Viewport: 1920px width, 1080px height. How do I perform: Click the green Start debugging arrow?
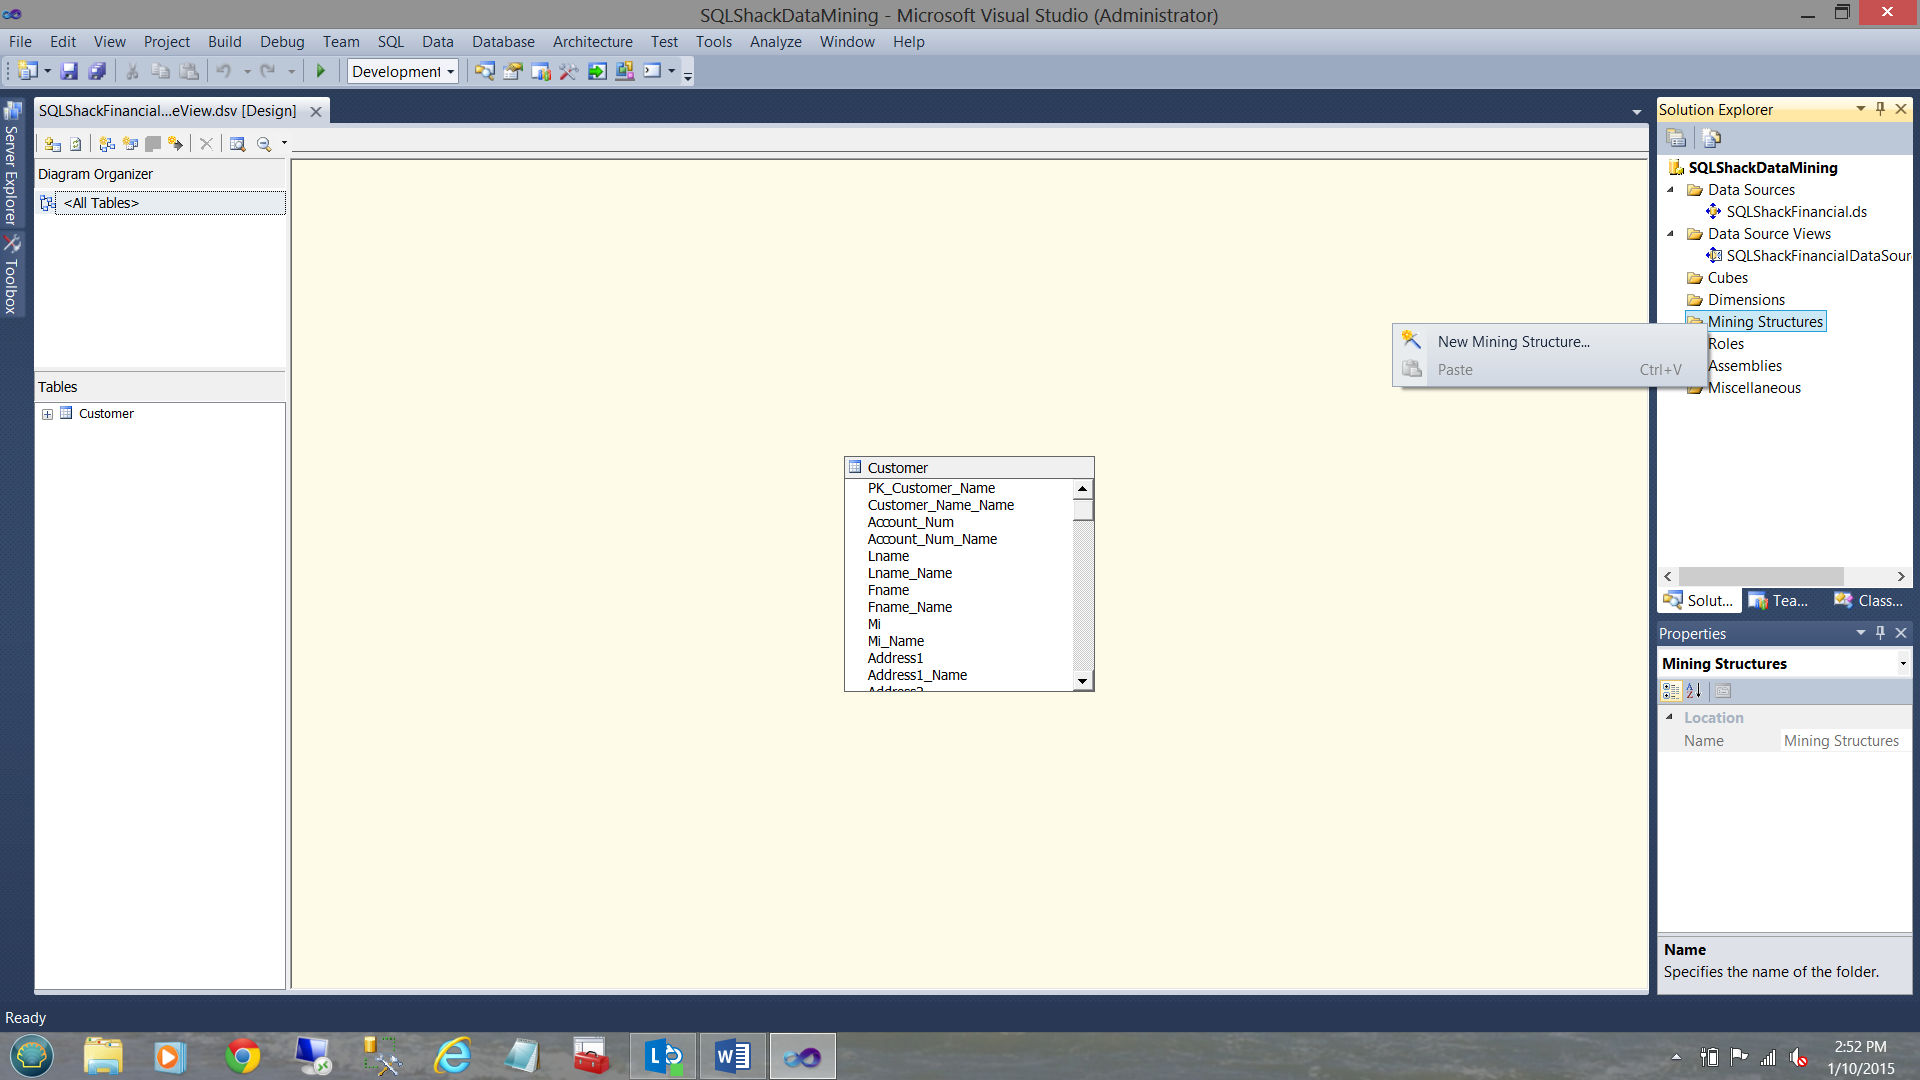[x=320, y=71]
